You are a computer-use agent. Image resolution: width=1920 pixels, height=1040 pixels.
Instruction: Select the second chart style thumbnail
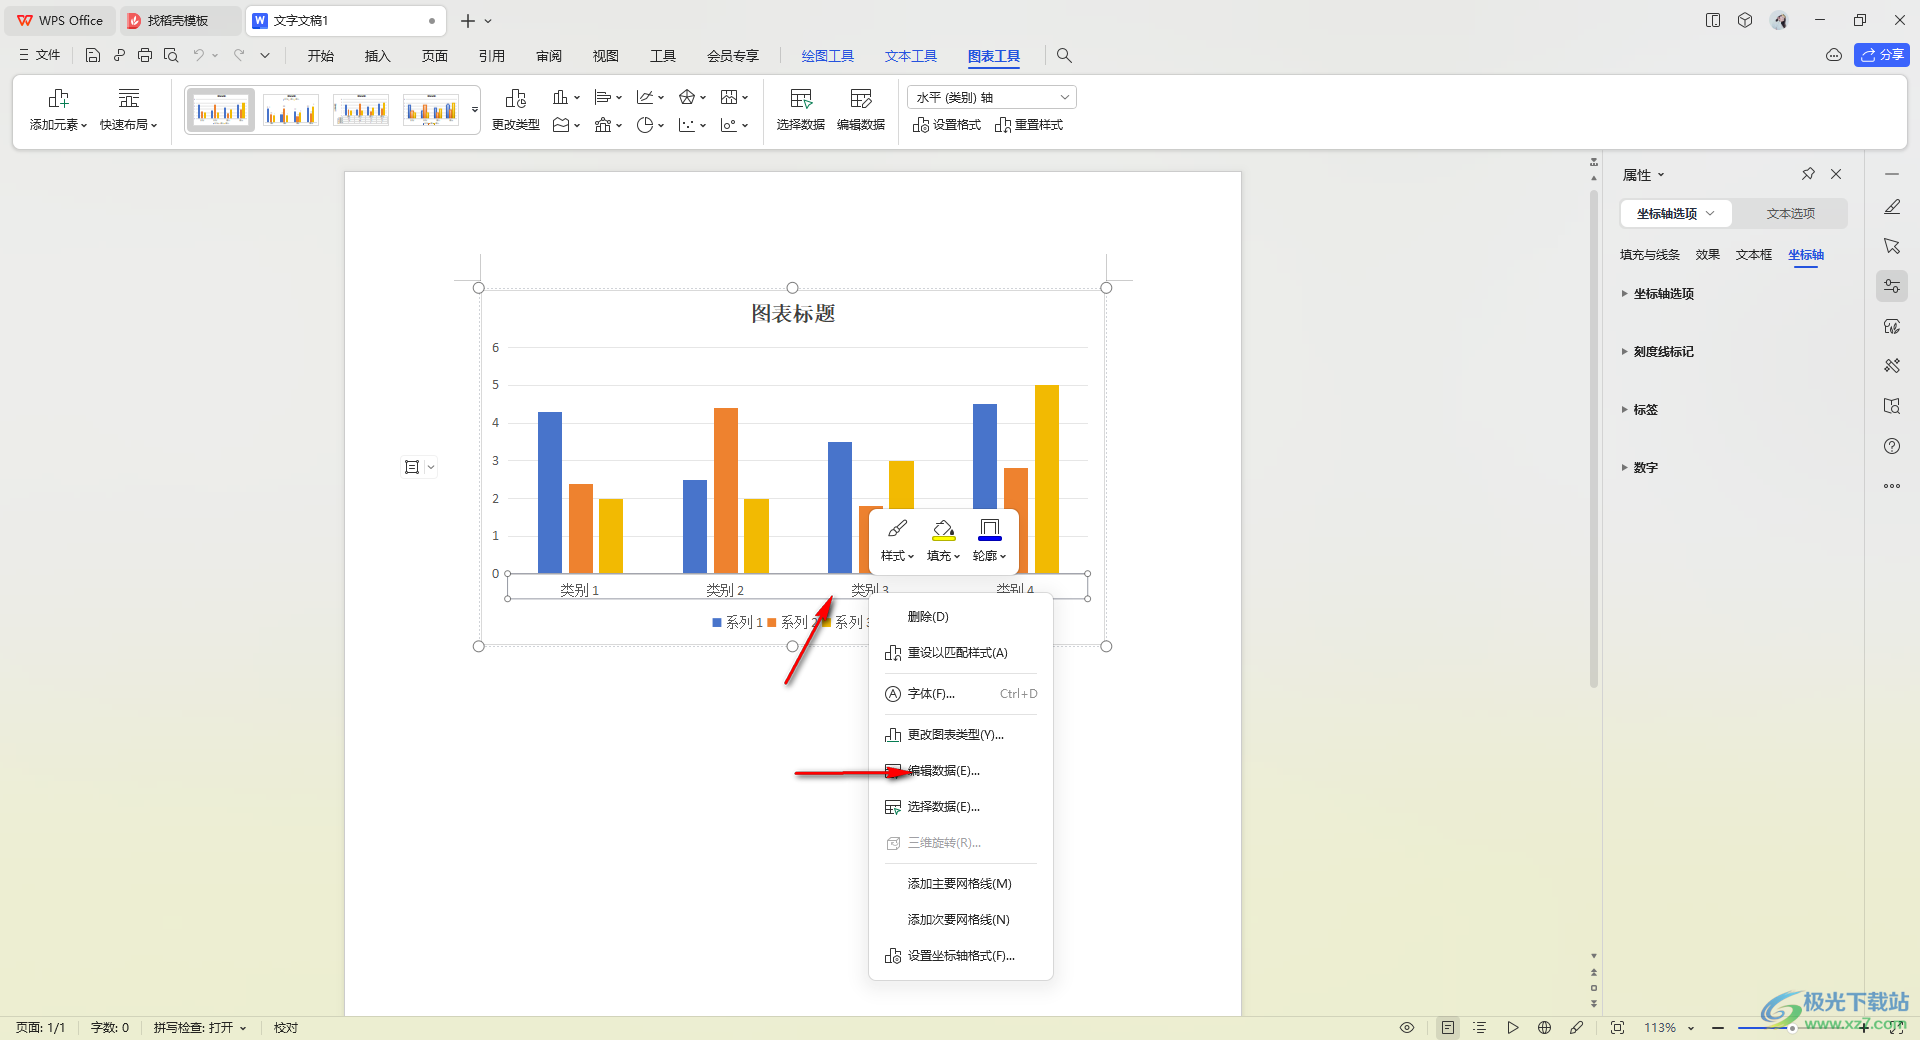pyautogui.click(x=291, y=110)
